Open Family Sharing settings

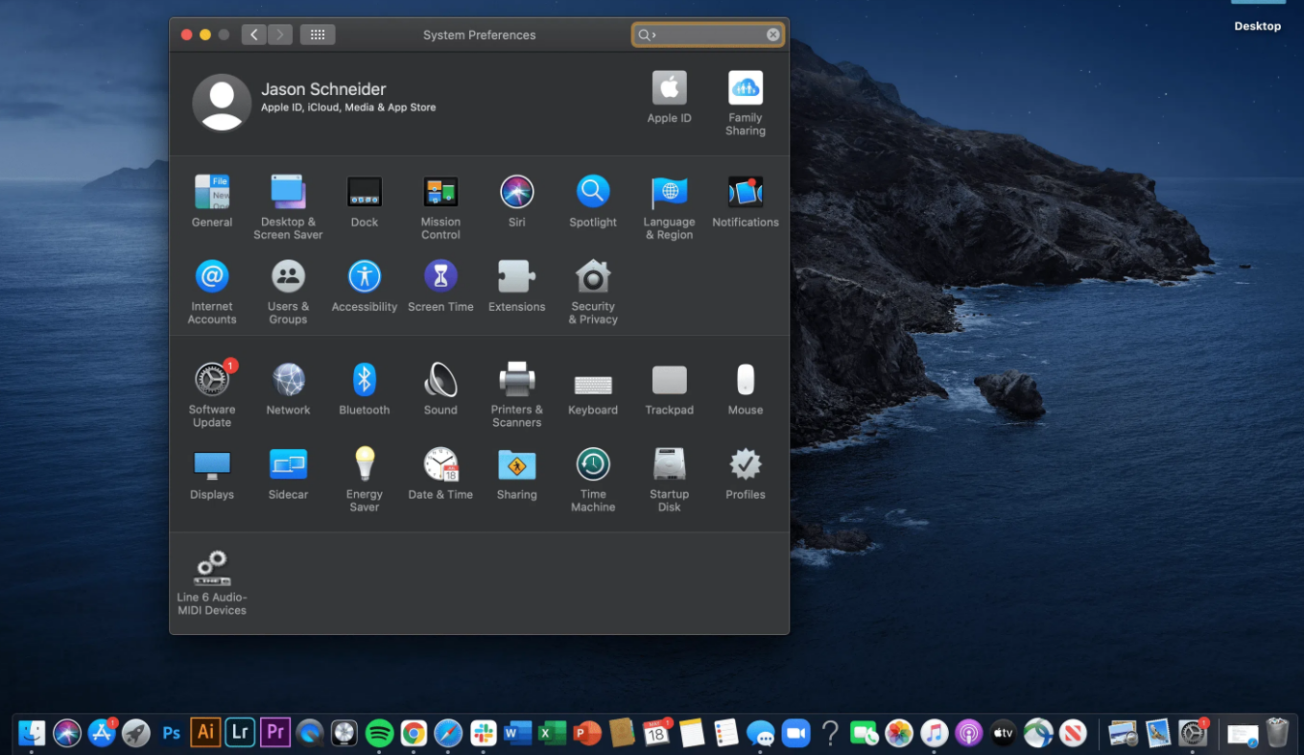(x=745, y=89)
